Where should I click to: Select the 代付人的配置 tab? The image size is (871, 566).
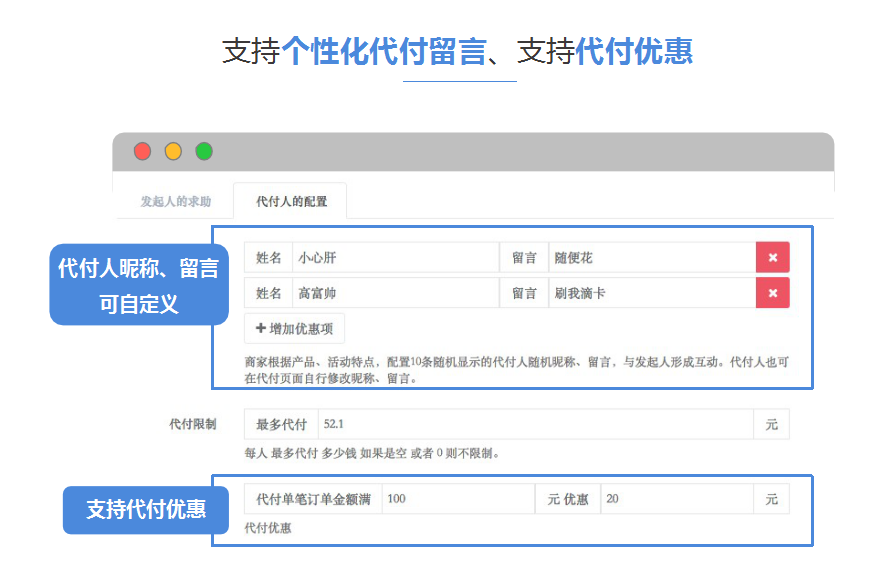(291, 201)
